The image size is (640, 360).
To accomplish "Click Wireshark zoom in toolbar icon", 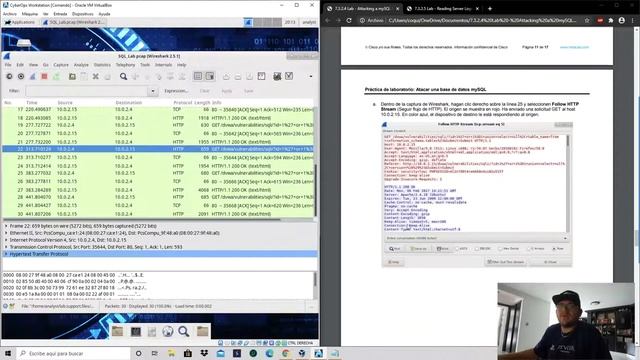I will [x=226, y=76].
